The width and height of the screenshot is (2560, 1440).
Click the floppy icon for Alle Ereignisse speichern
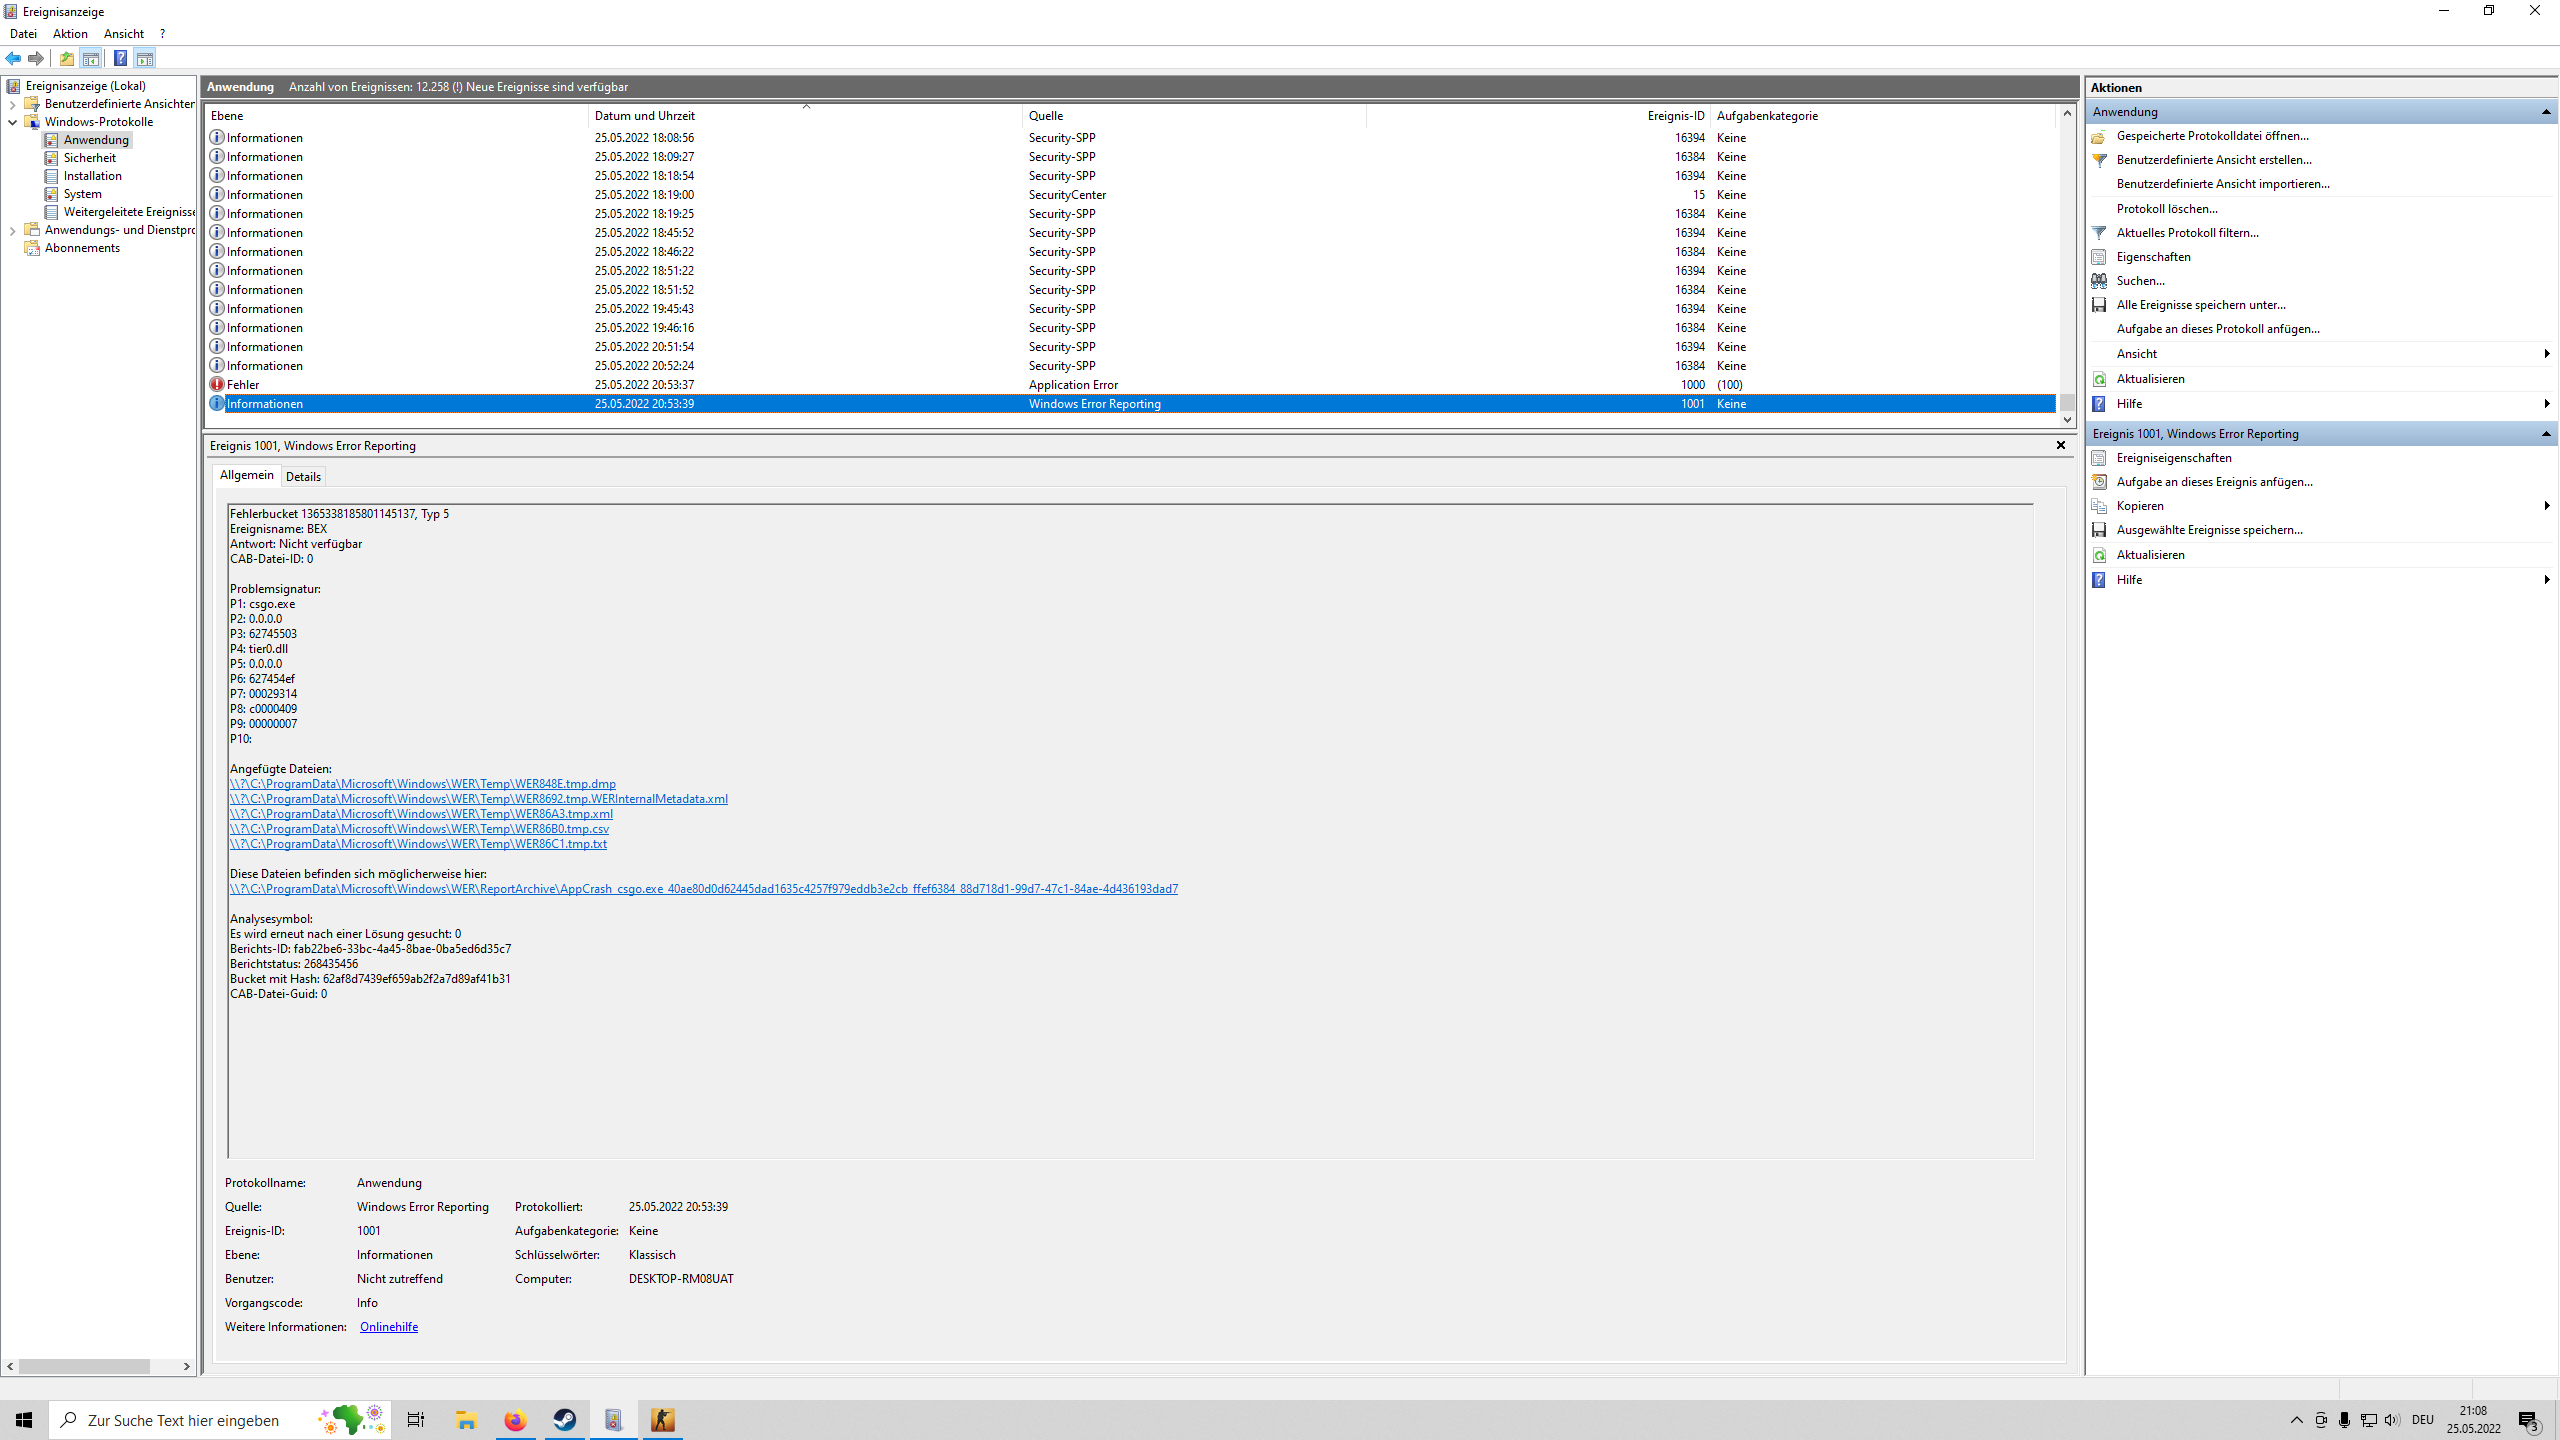pyautogui.click(x=2099, y=305)
